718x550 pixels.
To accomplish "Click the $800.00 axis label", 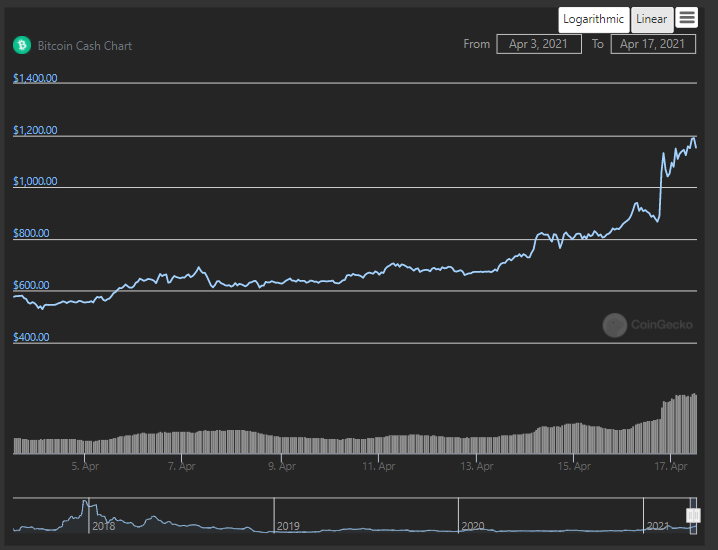I will [31, 233].
